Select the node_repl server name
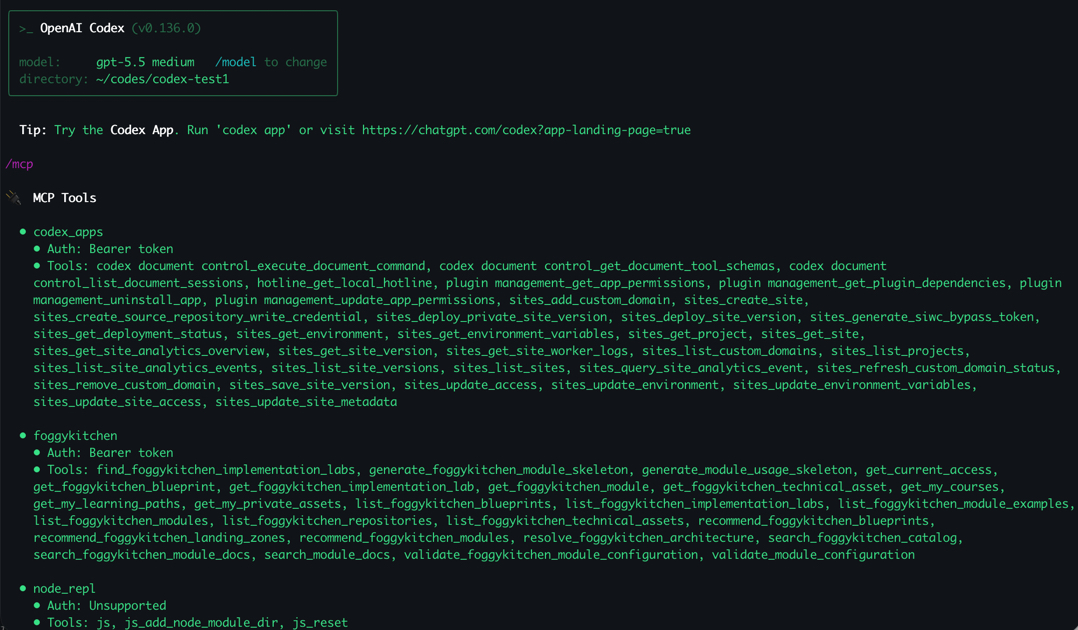Image resolution: width=1078 pixels, height=630 pixels. pyautogui.click(x=64, y=589)
